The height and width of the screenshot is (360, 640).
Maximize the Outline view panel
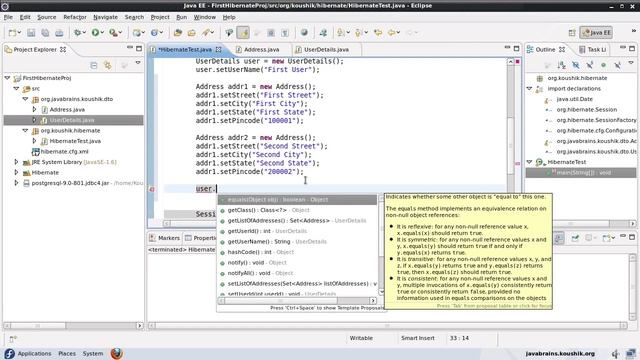click(632, 48)
